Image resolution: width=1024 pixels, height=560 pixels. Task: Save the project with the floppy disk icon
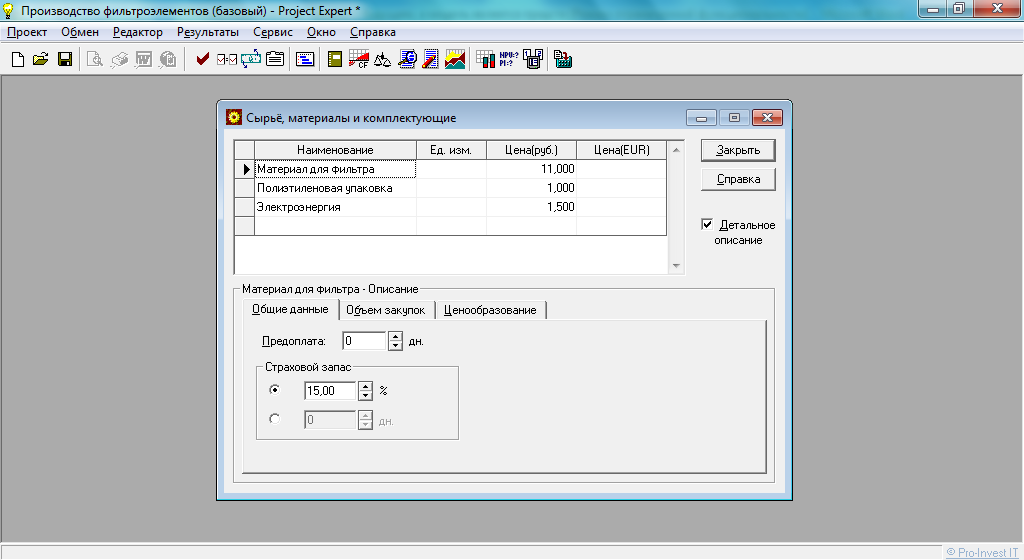click(65, 59)
